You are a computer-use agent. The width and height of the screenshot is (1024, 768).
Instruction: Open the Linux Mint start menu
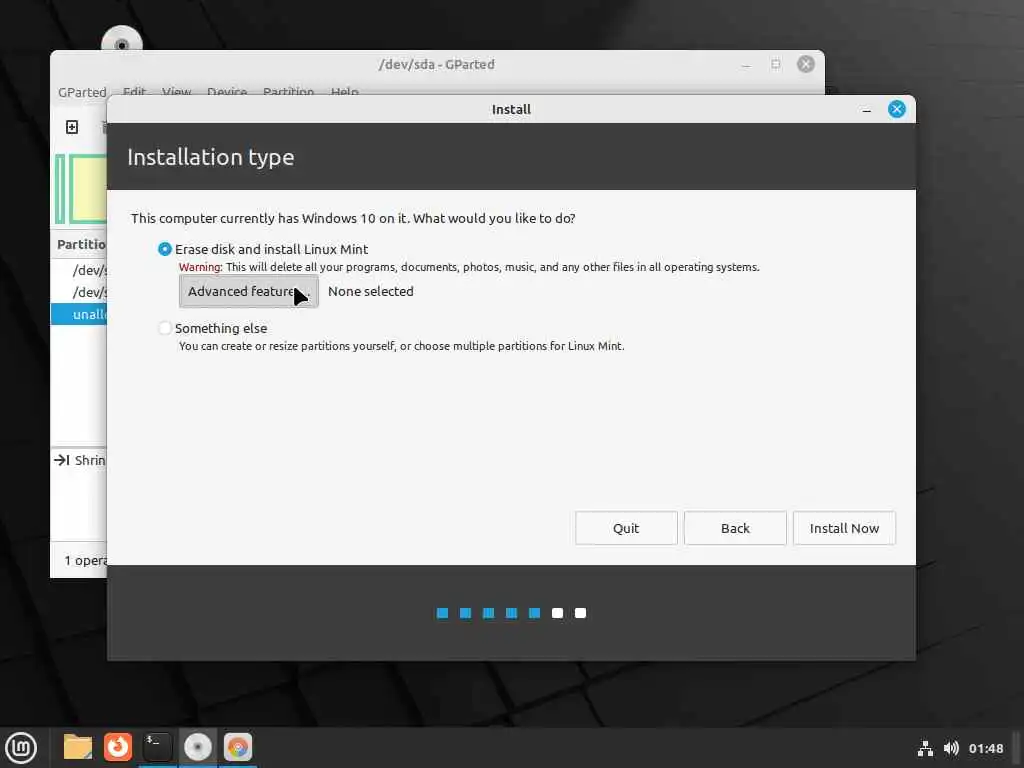tap(21, 748)
